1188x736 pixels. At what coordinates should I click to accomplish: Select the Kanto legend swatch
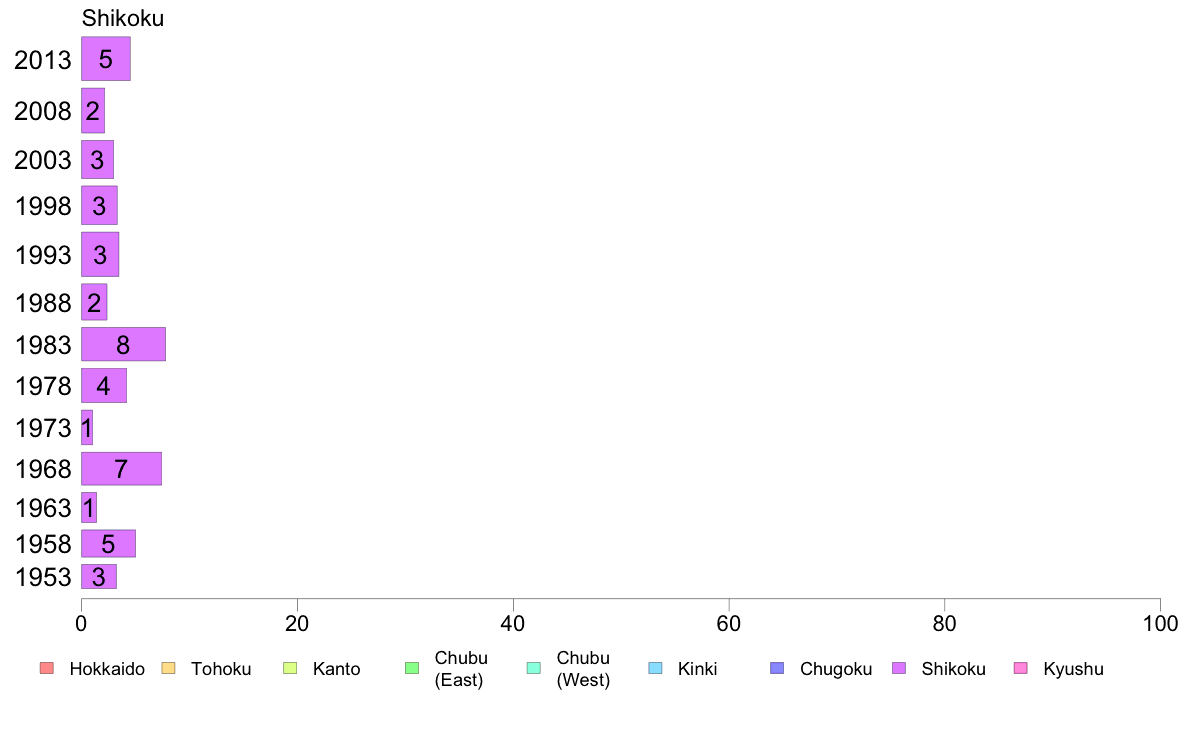(290, 668)
